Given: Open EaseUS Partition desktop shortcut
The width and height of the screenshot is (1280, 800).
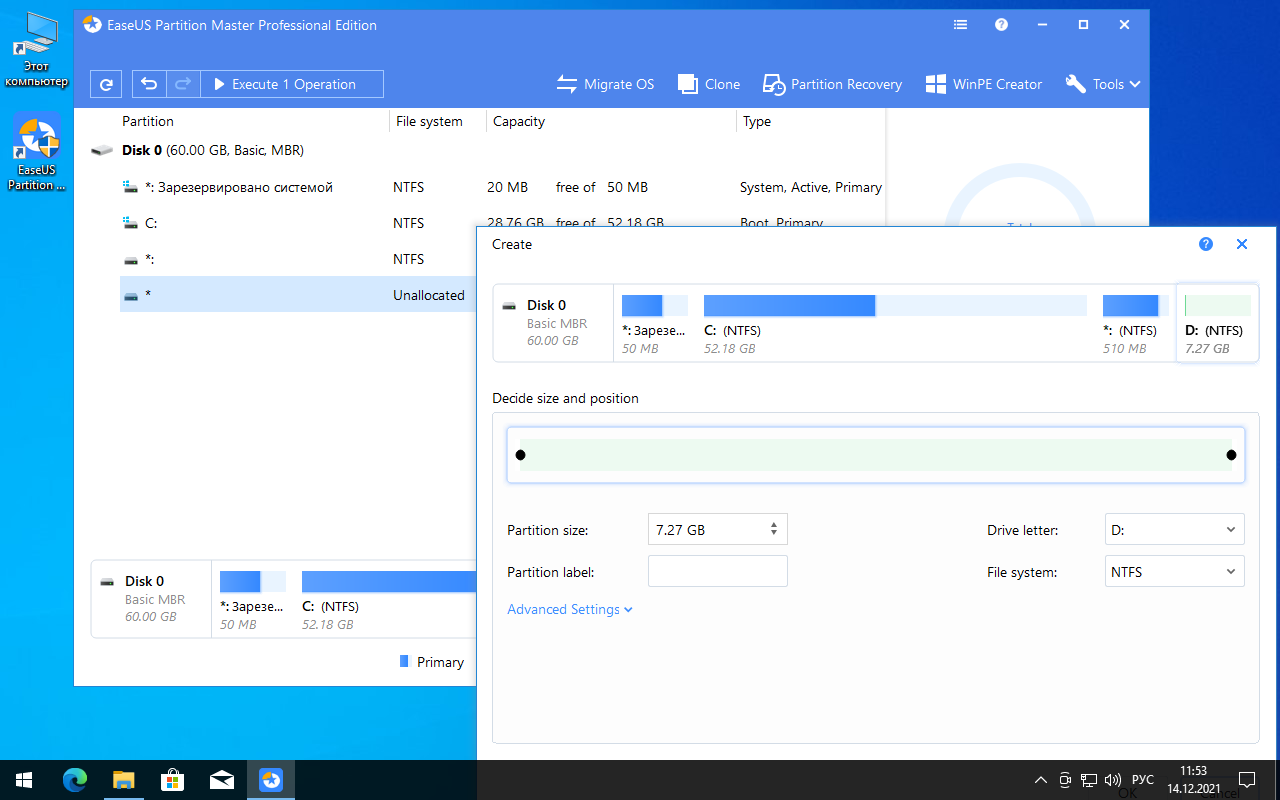Looking at the screenshot, I should [36, 153].
